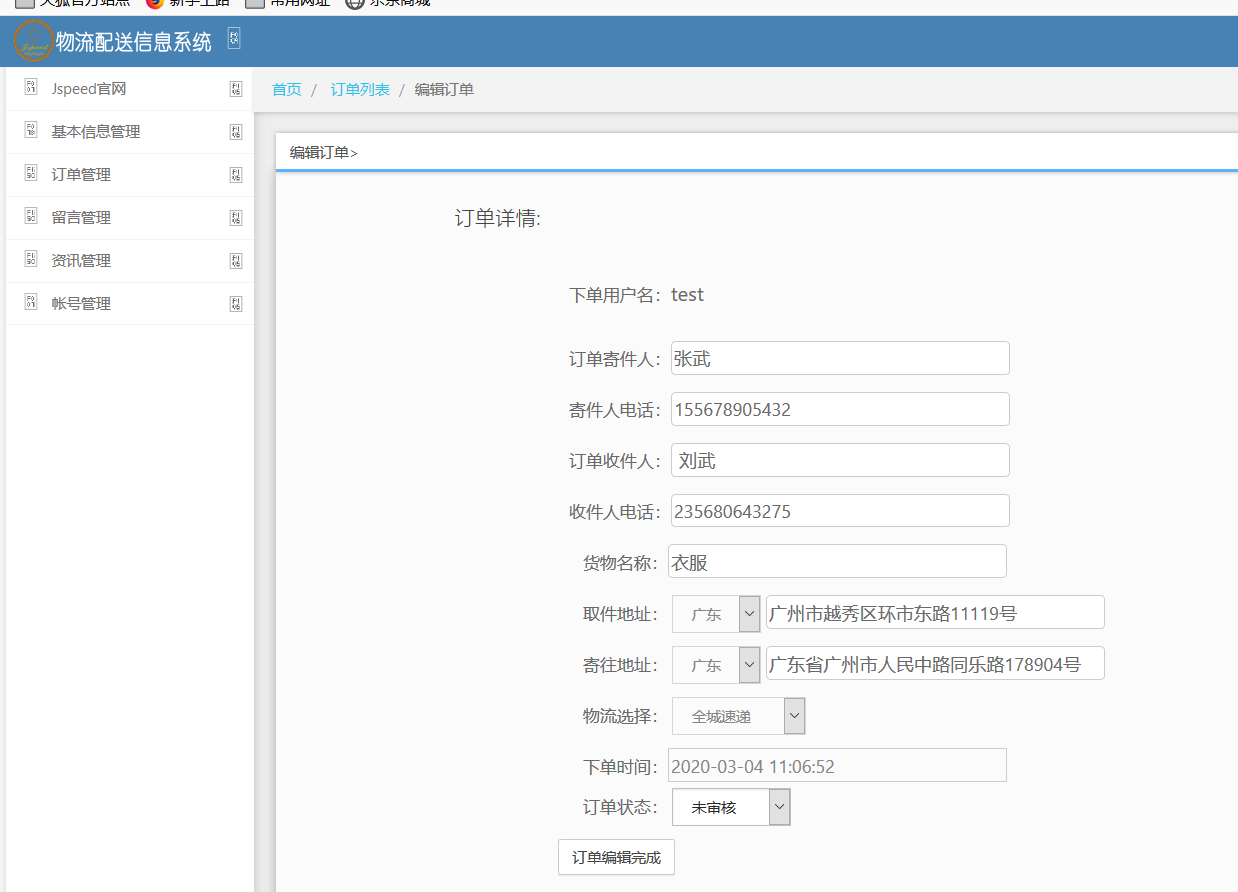Image resolution: width=1238 pixels, height=892 pixels.
Task: Click the icon left of 订单管理
Action: click(x=31, y=174)
